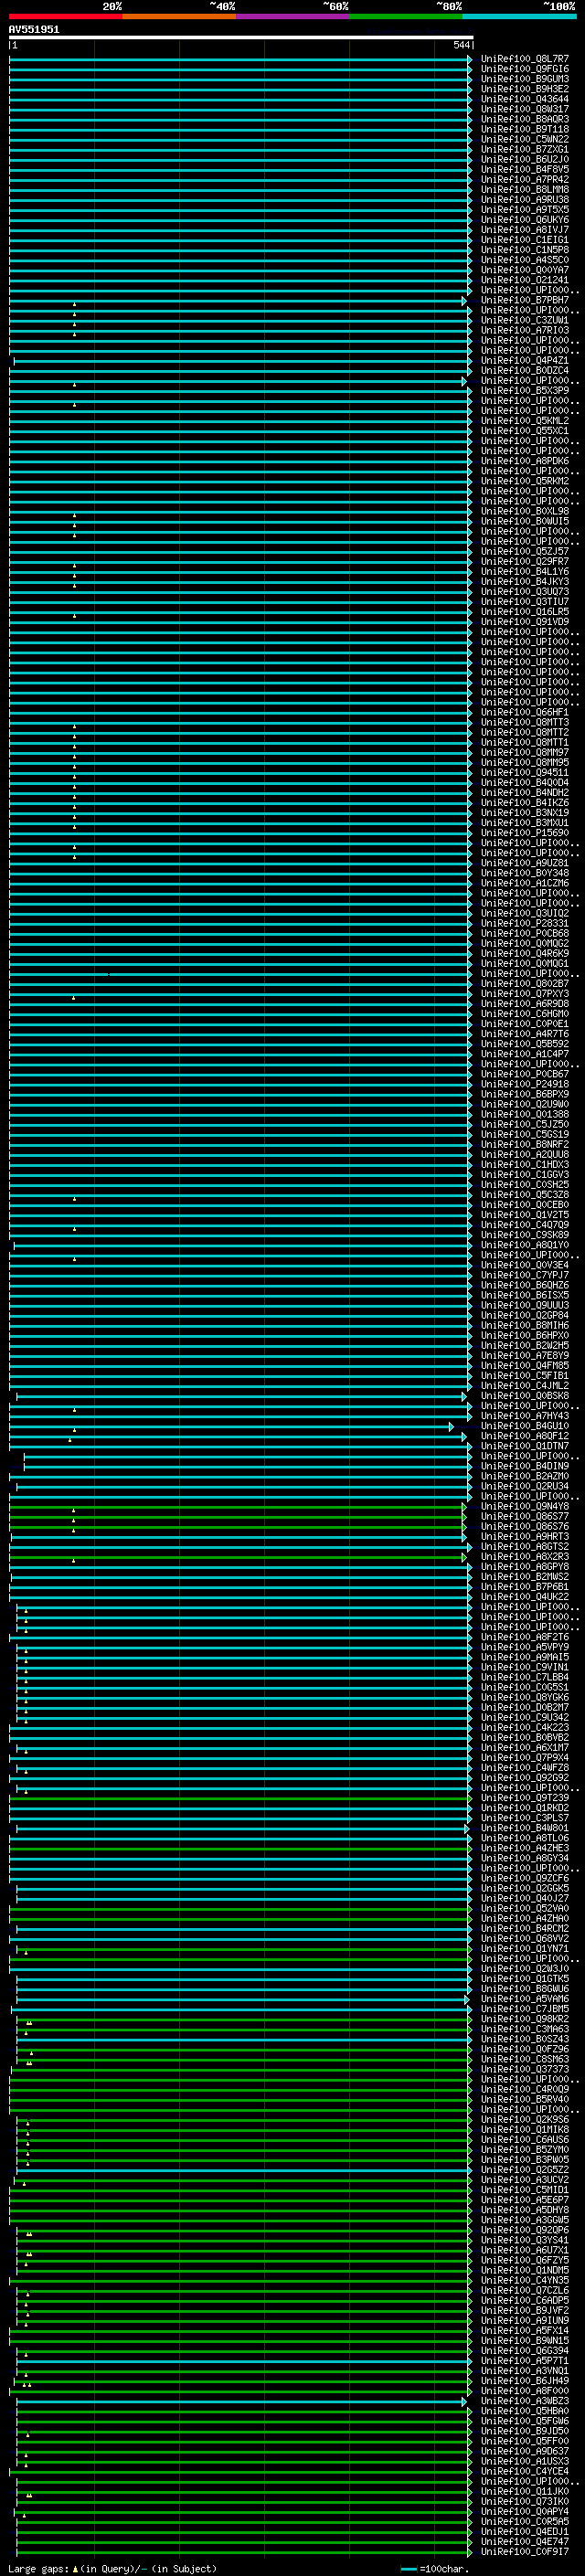Select hit UniRef100_C7YPJ7

(525, 1275)
